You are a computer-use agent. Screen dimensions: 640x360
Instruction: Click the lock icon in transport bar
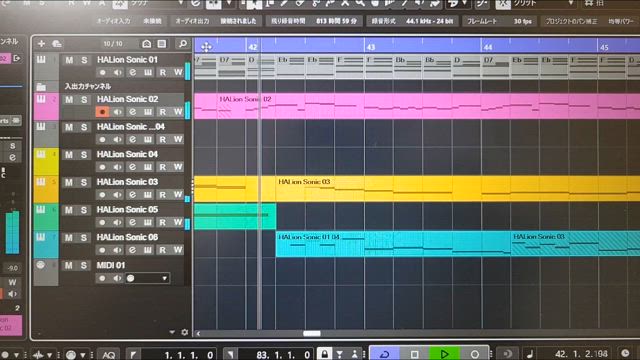click(x=324, y=354)
